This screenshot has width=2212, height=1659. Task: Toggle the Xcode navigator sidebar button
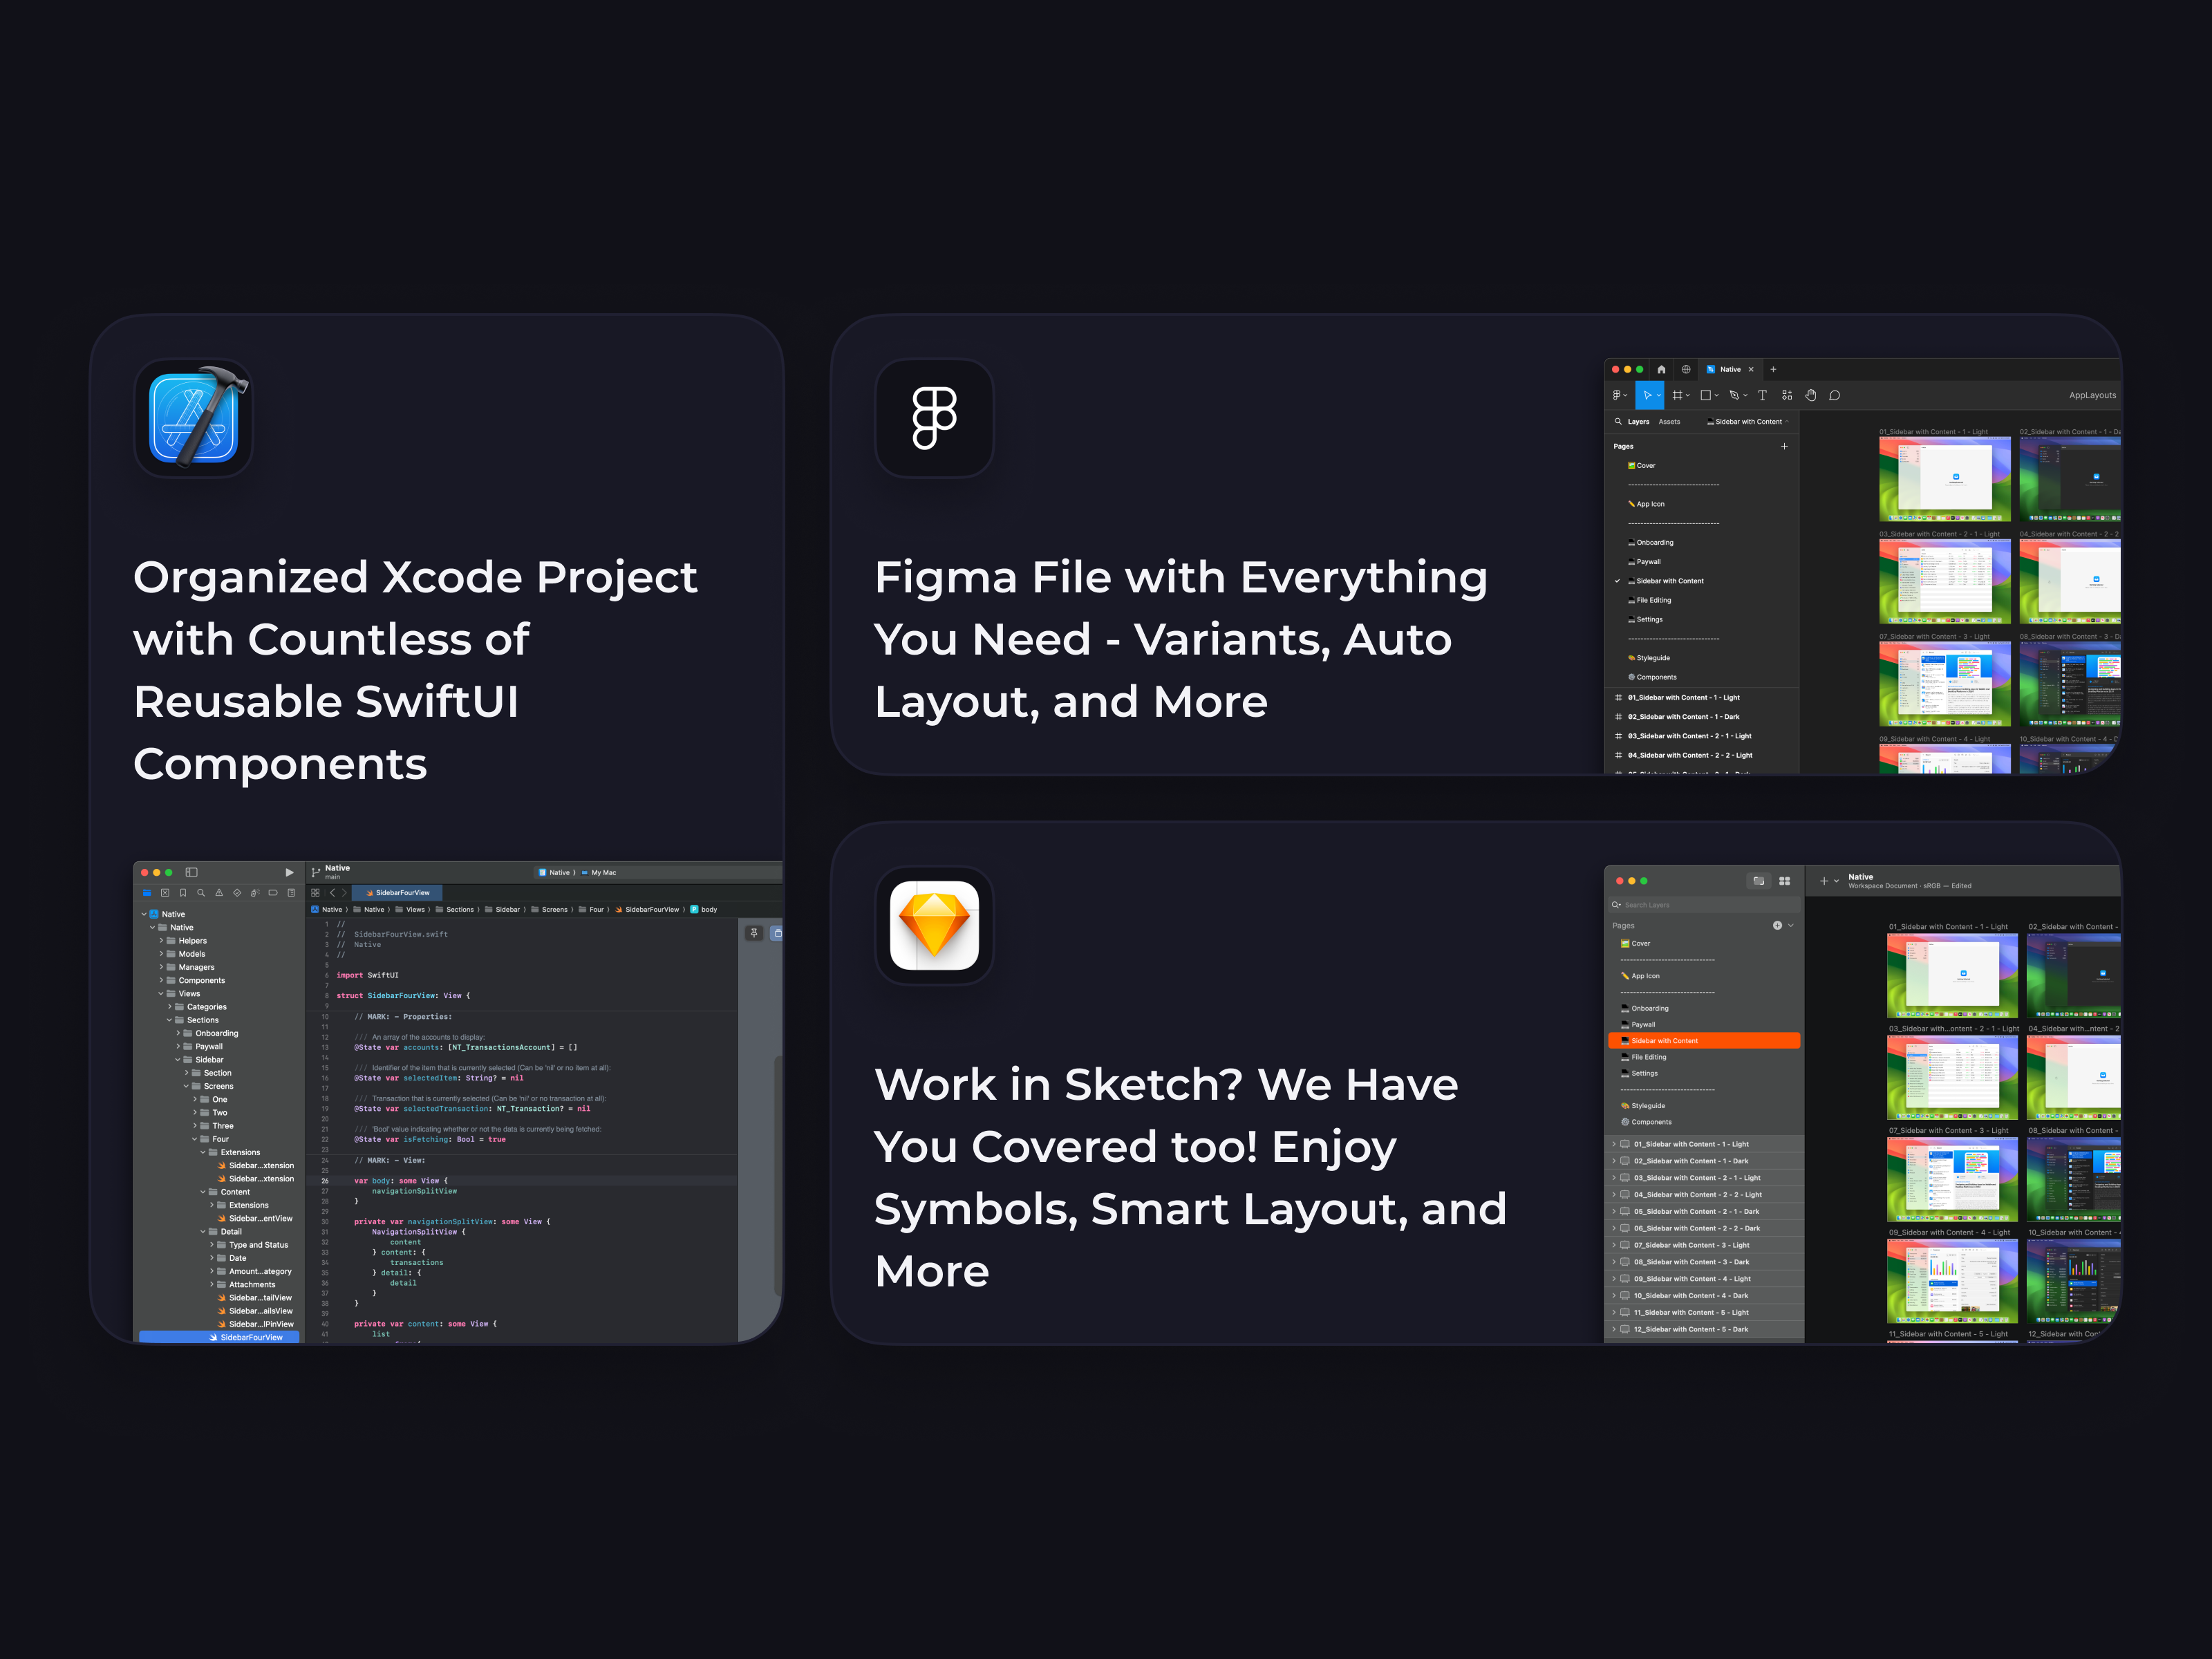pyautogui.click(x=191, y=872)
